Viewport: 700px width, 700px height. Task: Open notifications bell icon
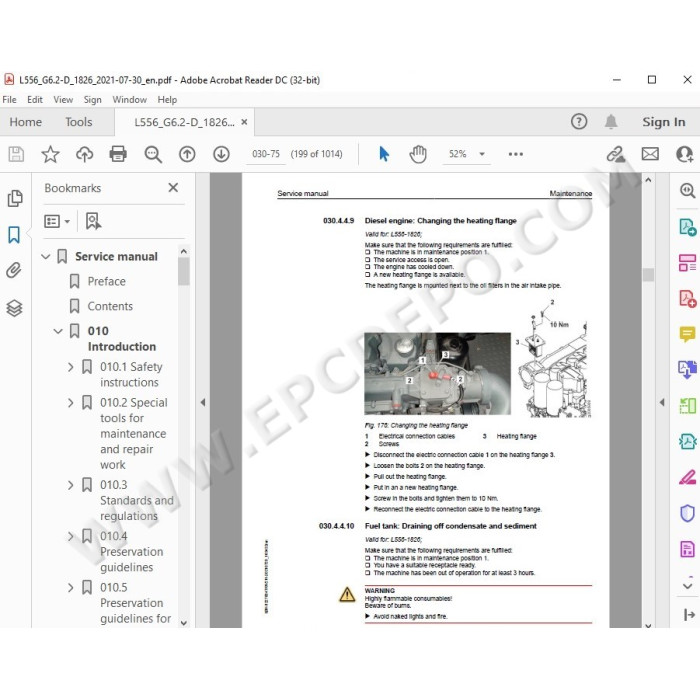(611, 121)
